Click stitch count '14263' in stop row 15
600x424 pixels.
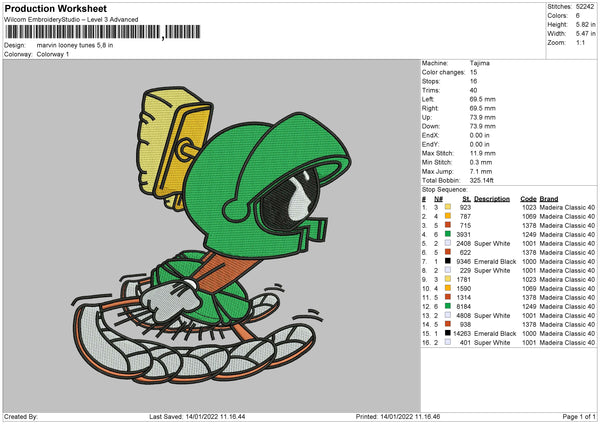pyautogui.click(x=461, y=333)
